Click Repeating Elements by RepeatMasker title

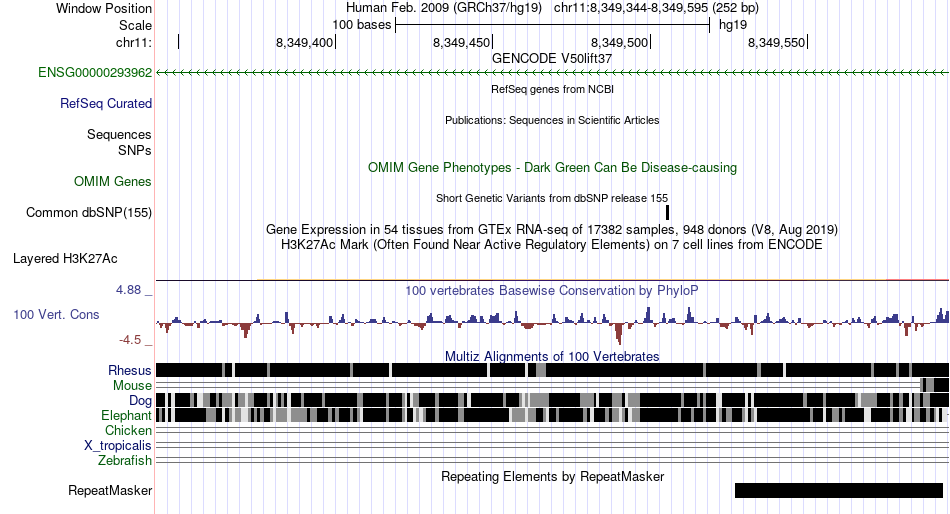click(x=552, y=476)
